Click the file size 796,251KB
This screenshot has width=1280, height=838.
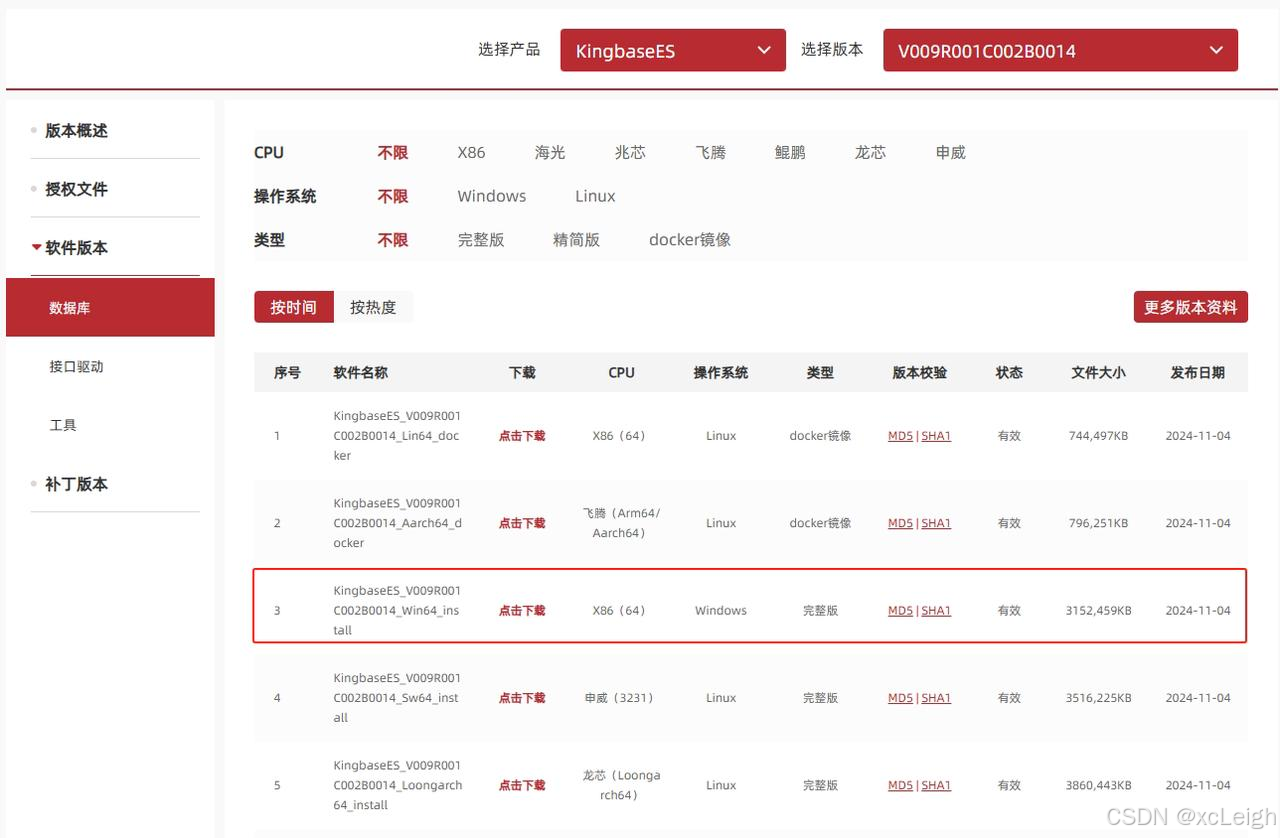(x=1098, y=523)
